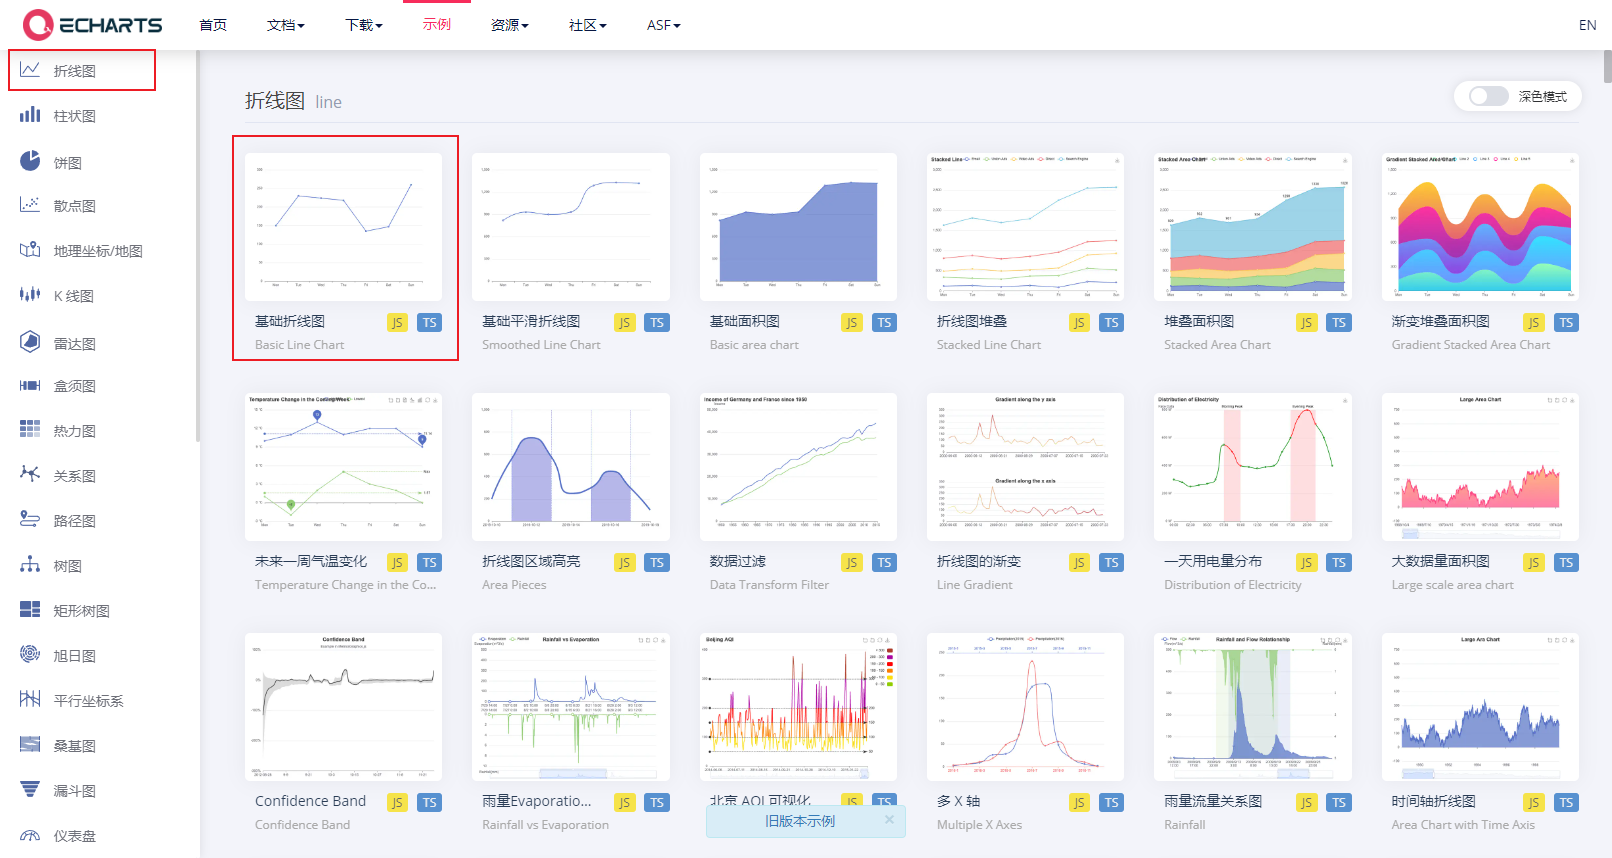The width and height of the screenshot is (1612, 858).
Task: Select the 盒须图 boxplot sidebar icon
Action: tap(30, 385)
